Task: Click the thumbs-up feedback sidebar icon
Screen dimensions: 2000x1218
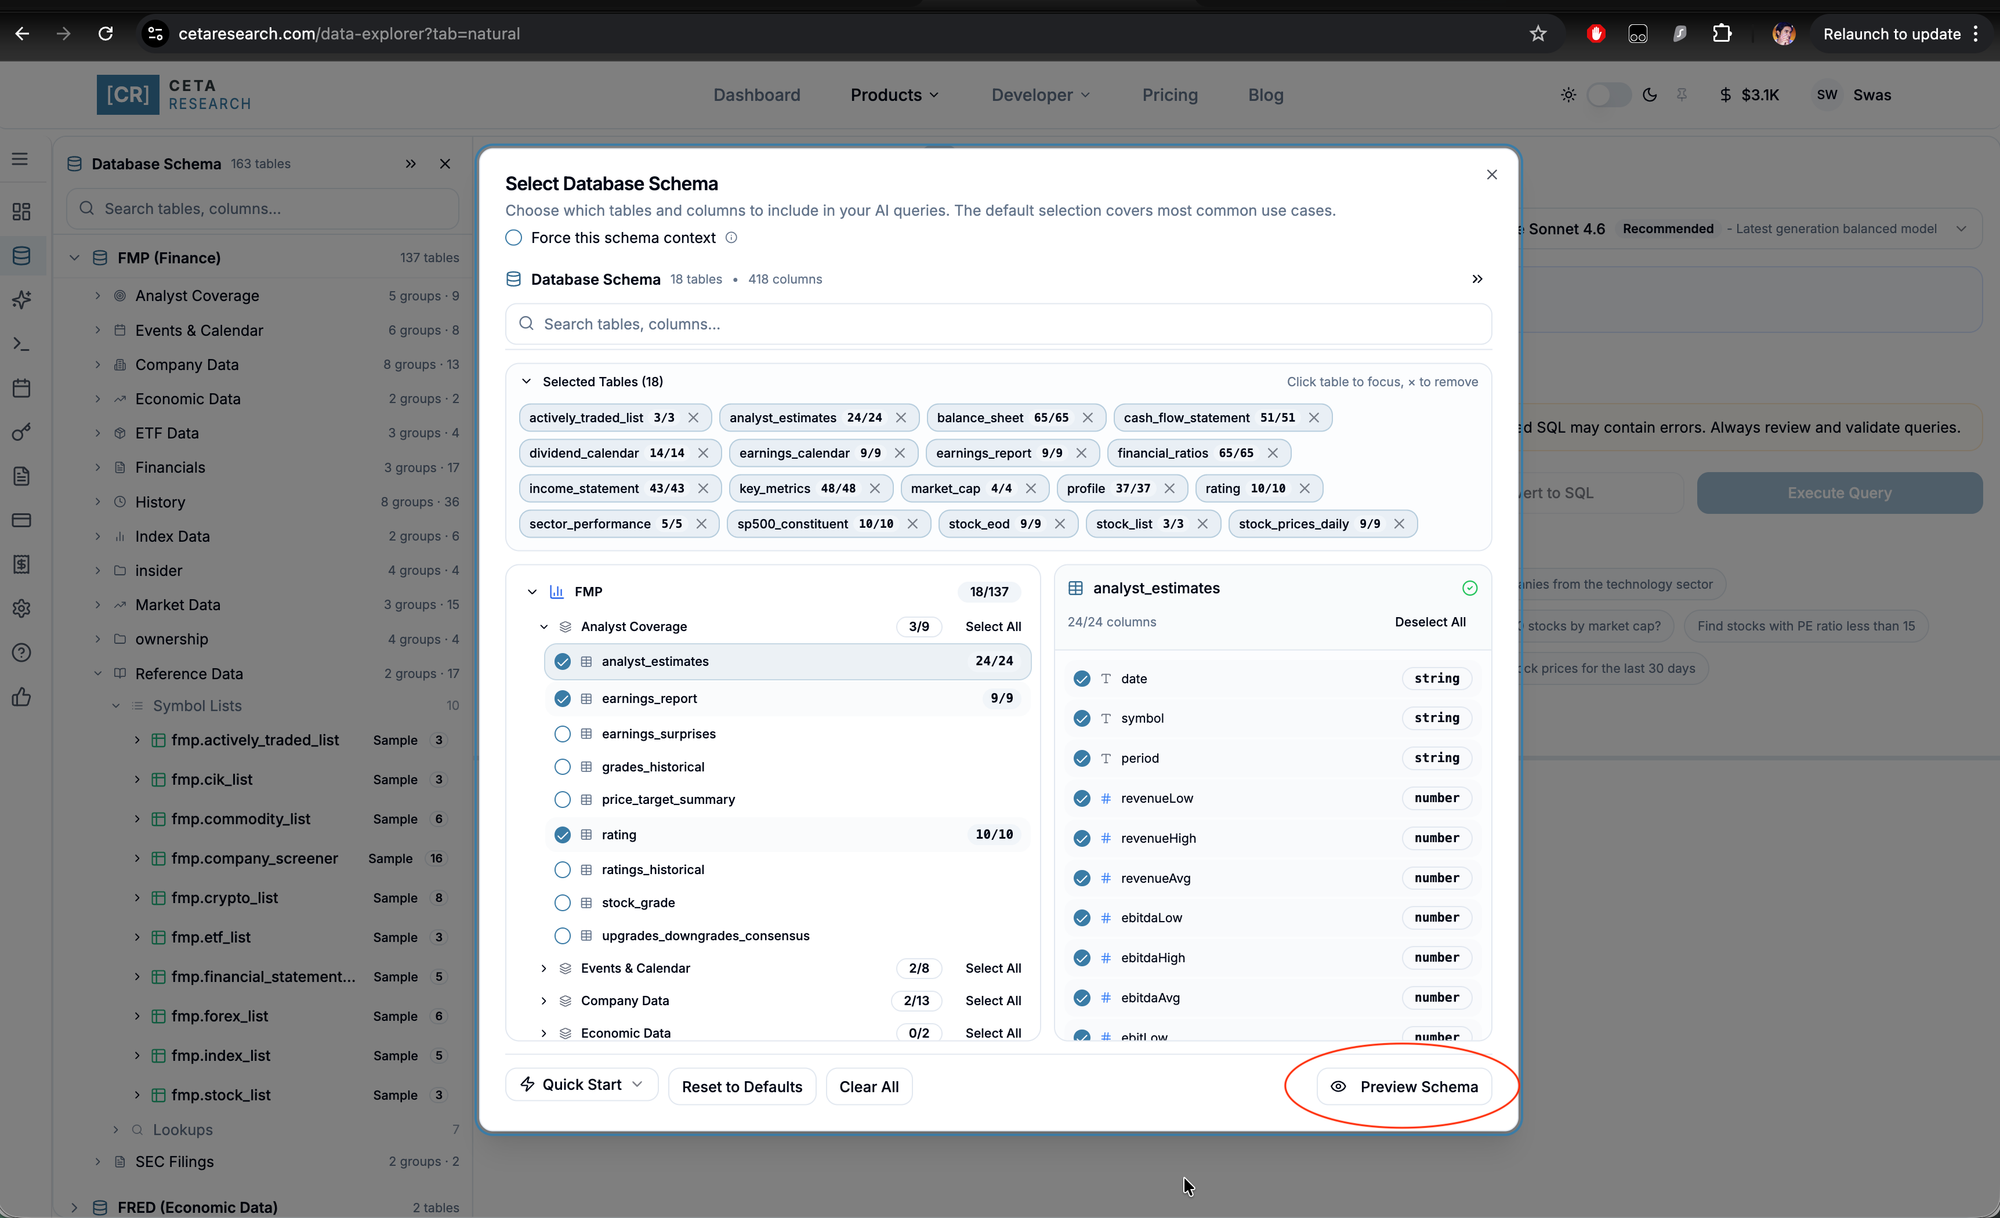Action: pos(21,697)
